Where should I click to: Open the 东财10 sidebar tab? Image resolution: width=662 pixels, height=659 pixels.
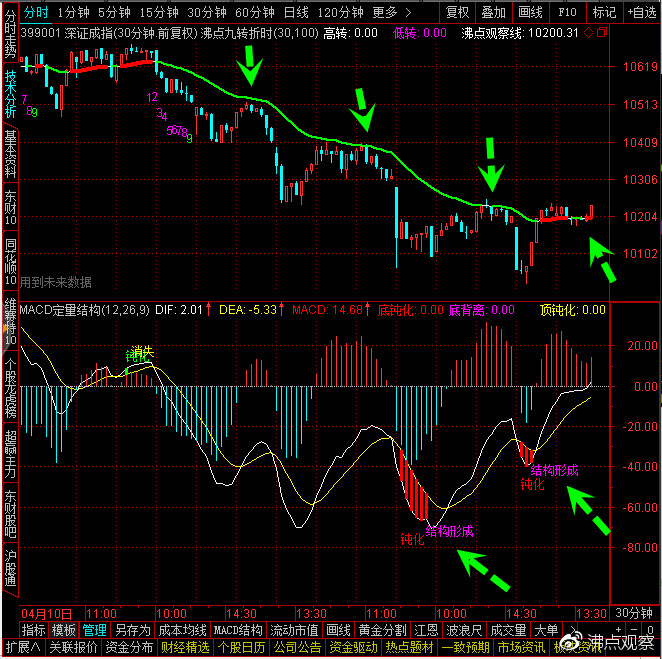[10, 208]
